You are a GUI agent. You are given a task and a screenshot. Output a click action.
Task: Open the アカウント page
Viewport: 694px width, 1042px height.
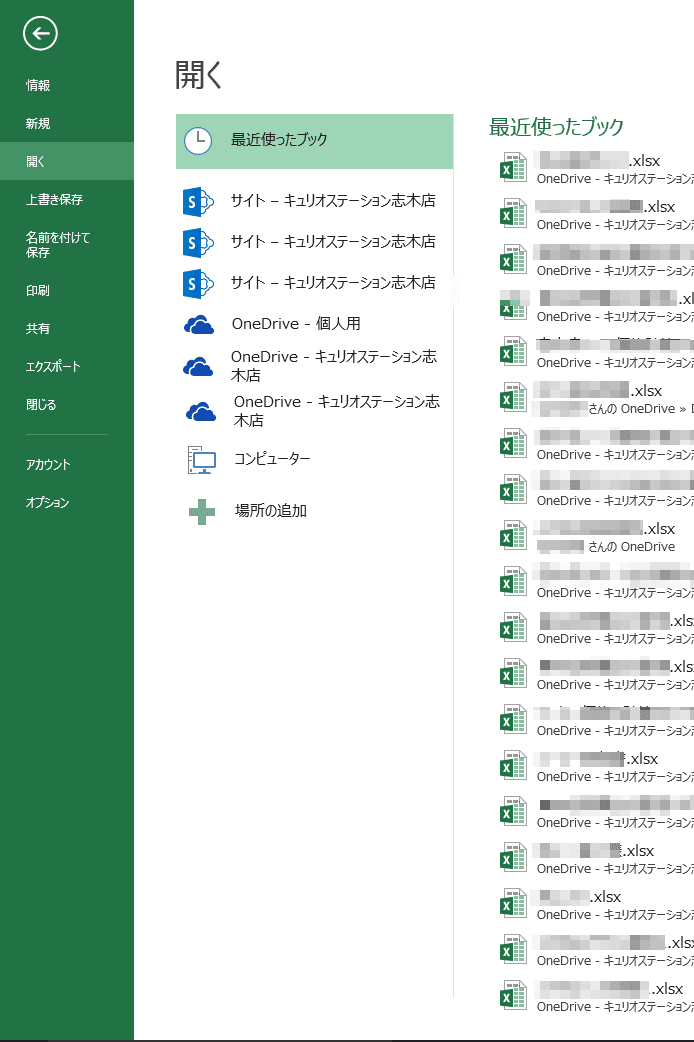[x=66, y=465]
